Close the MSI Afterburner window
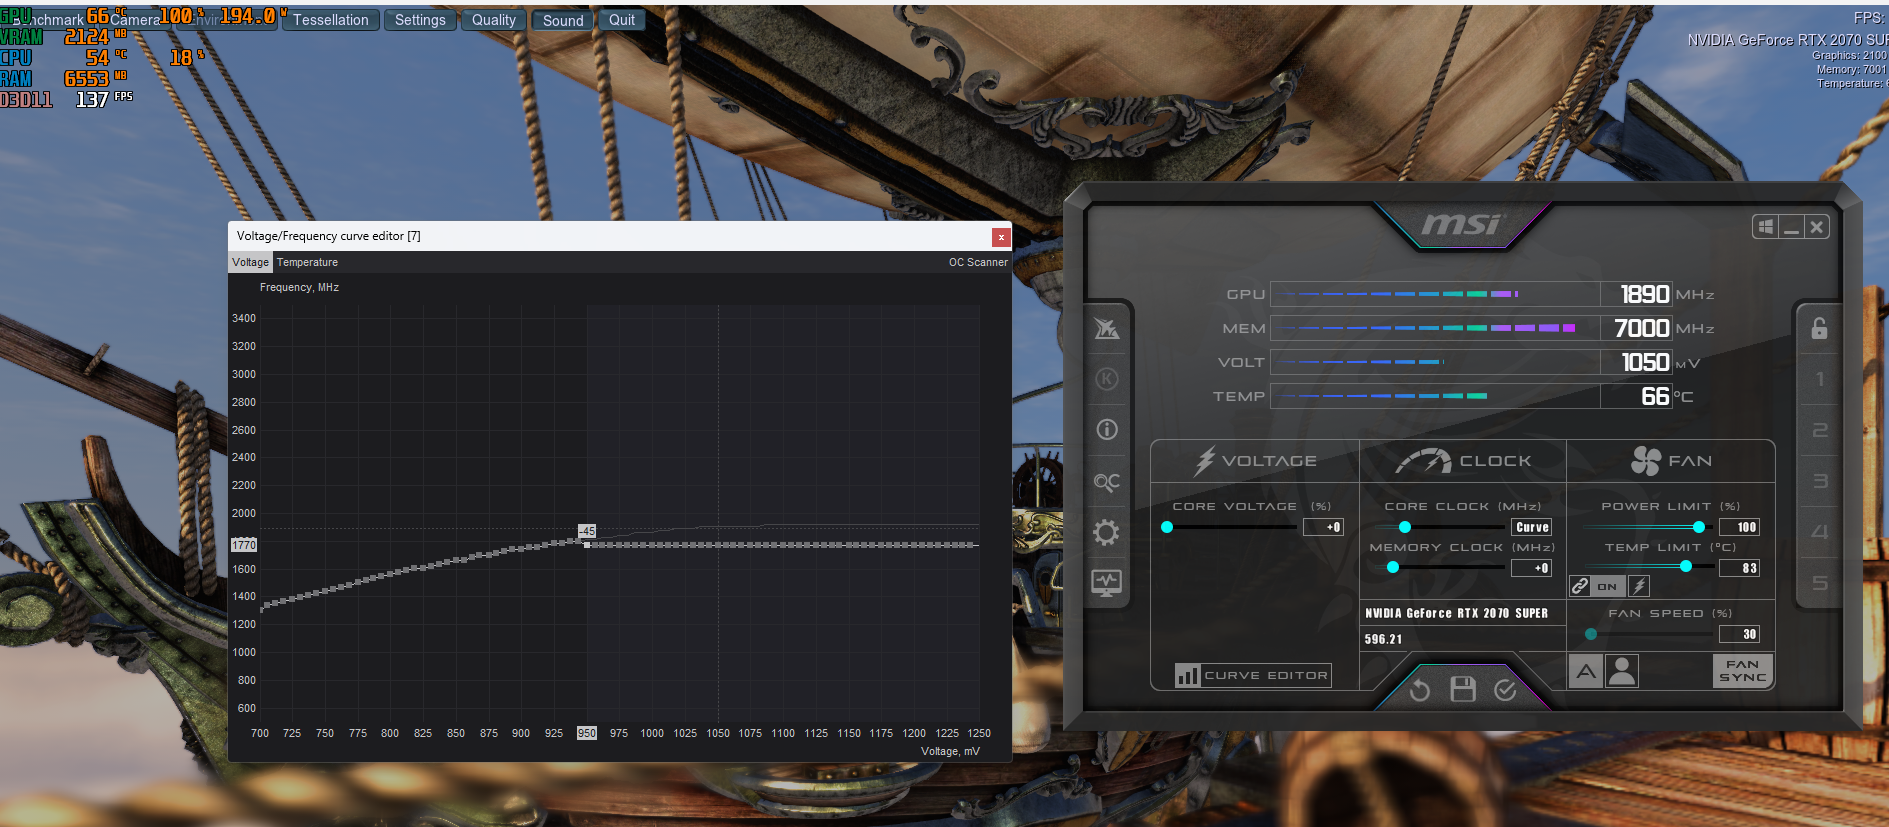Viewport: 1889px width, 827px height. point(1817,227)
